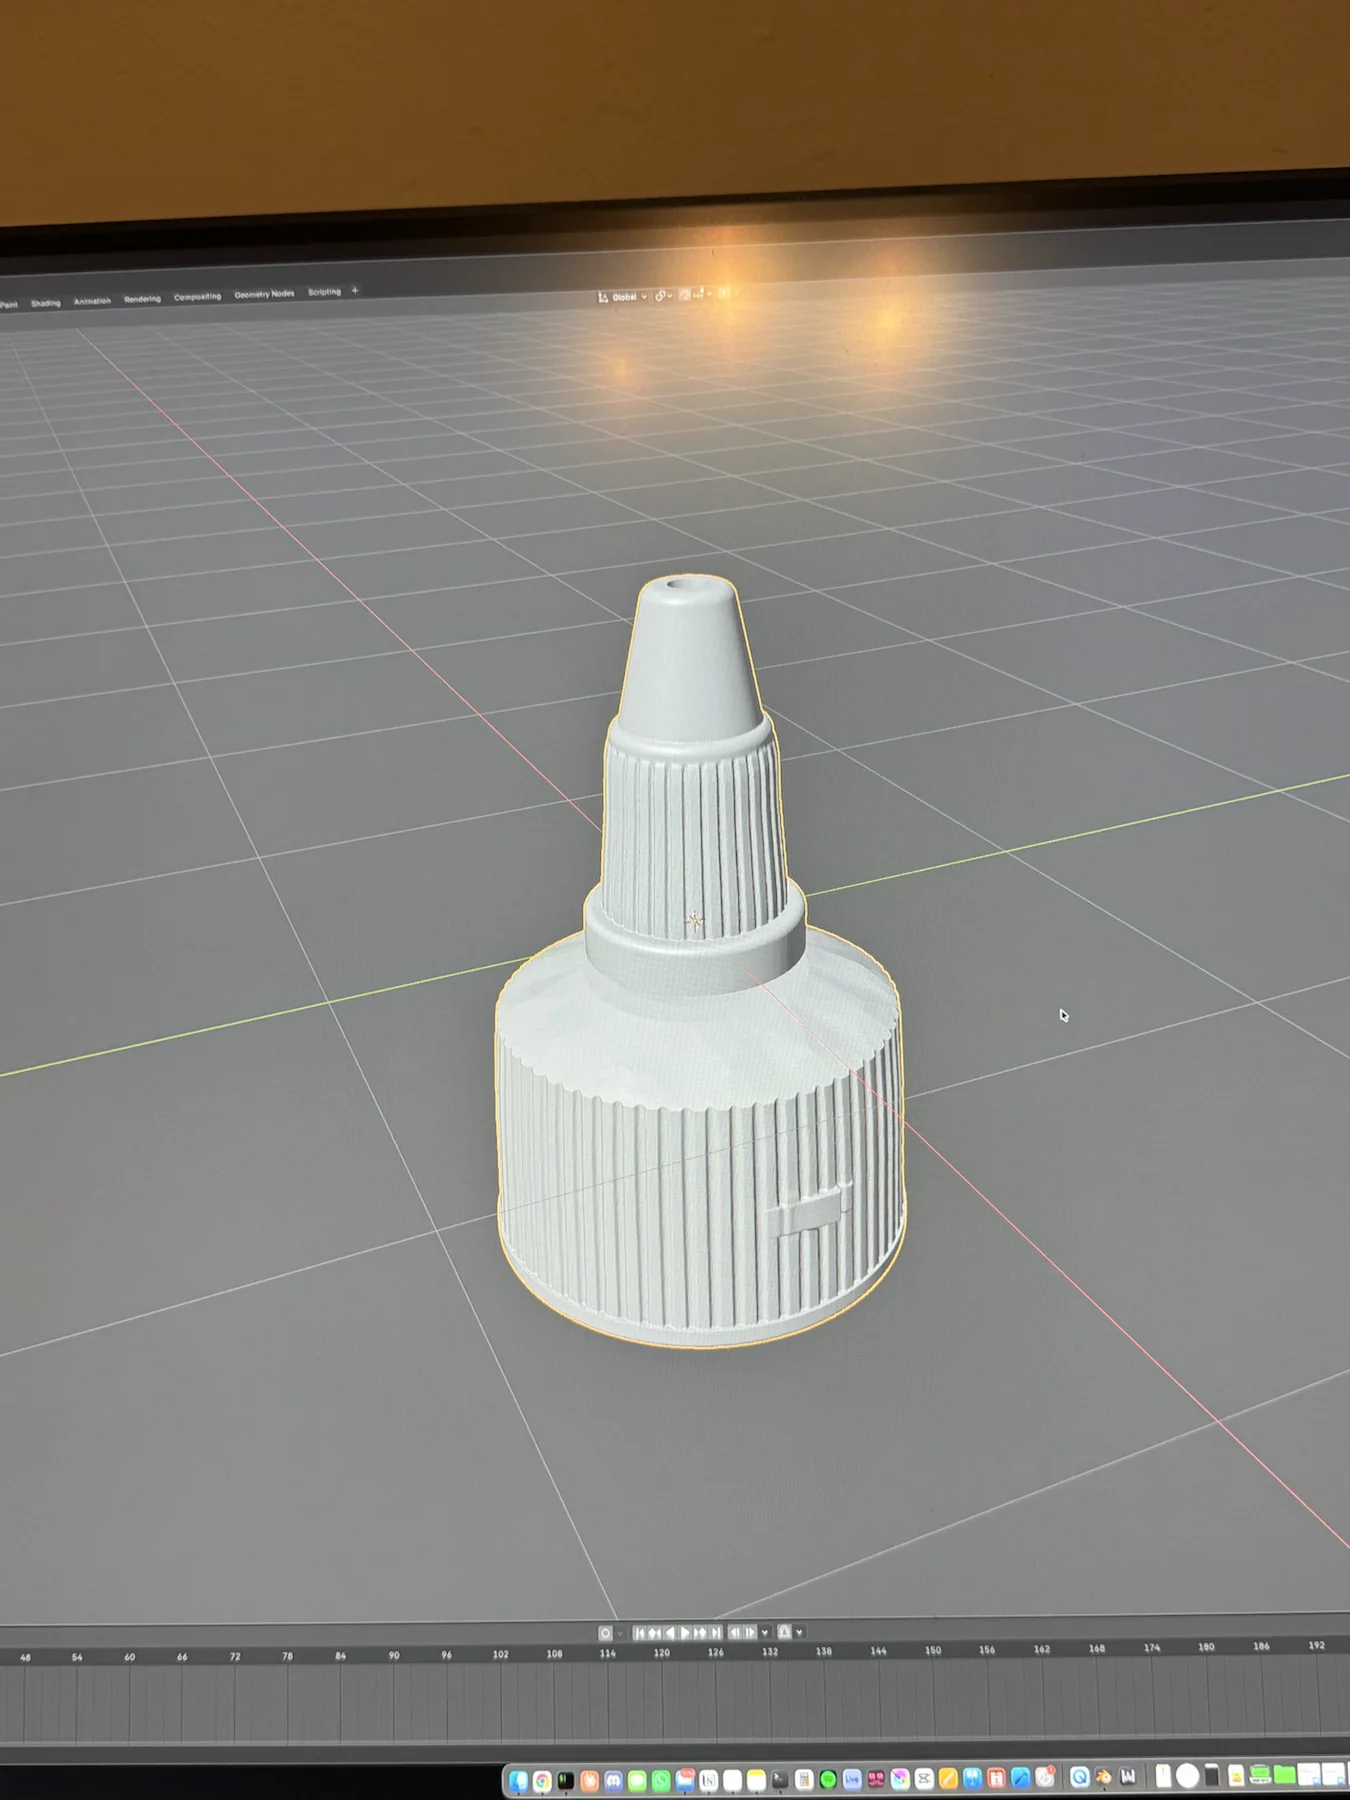Jump to the timeline start frame
The height and width of the screenshot is (1800, 1350).
639,1633
